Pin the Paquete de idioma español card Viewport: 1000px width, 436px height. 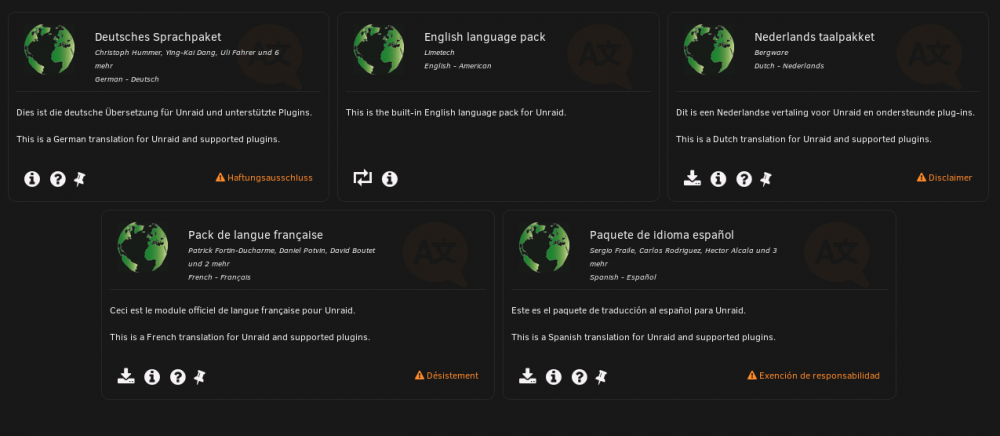pyautogui.click(x=601, y=377)
